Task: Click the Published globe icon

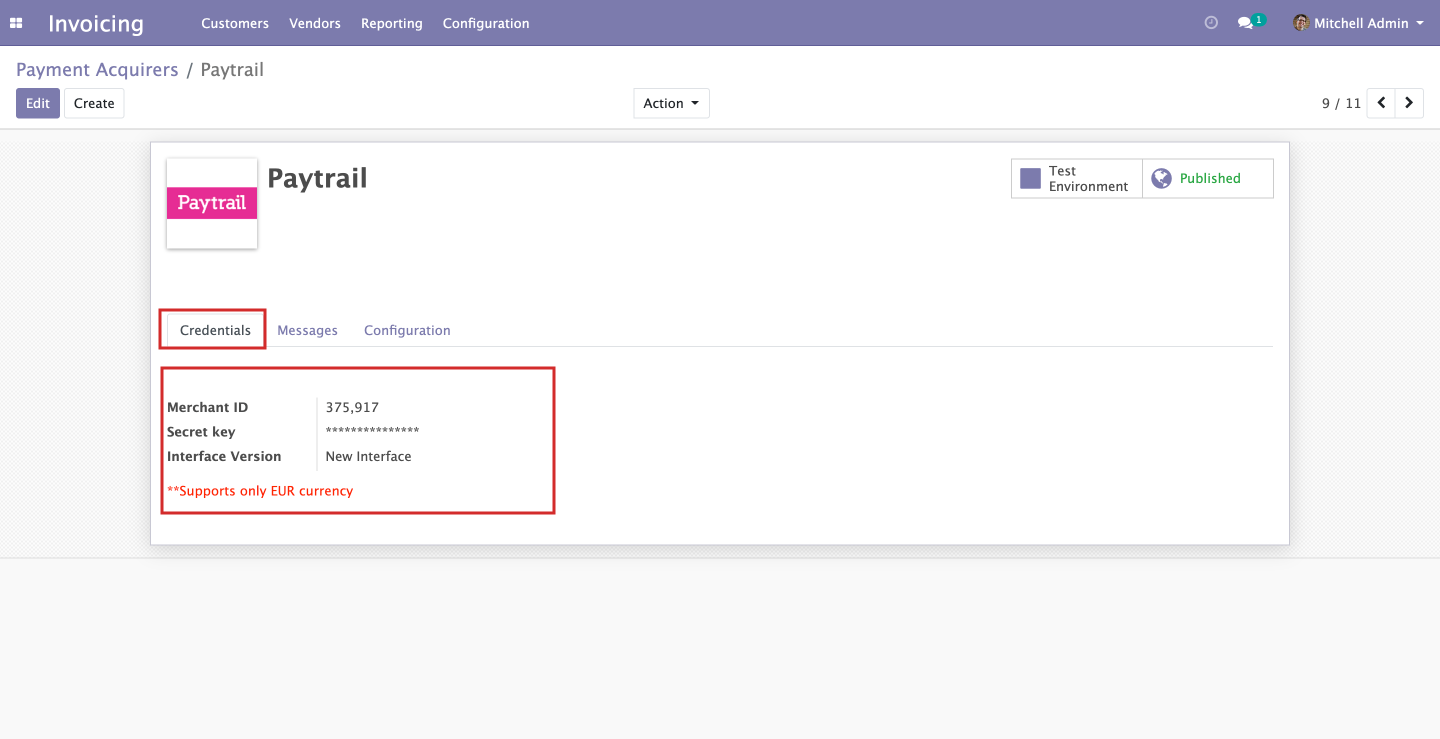Action: (x=1161, y=178)
